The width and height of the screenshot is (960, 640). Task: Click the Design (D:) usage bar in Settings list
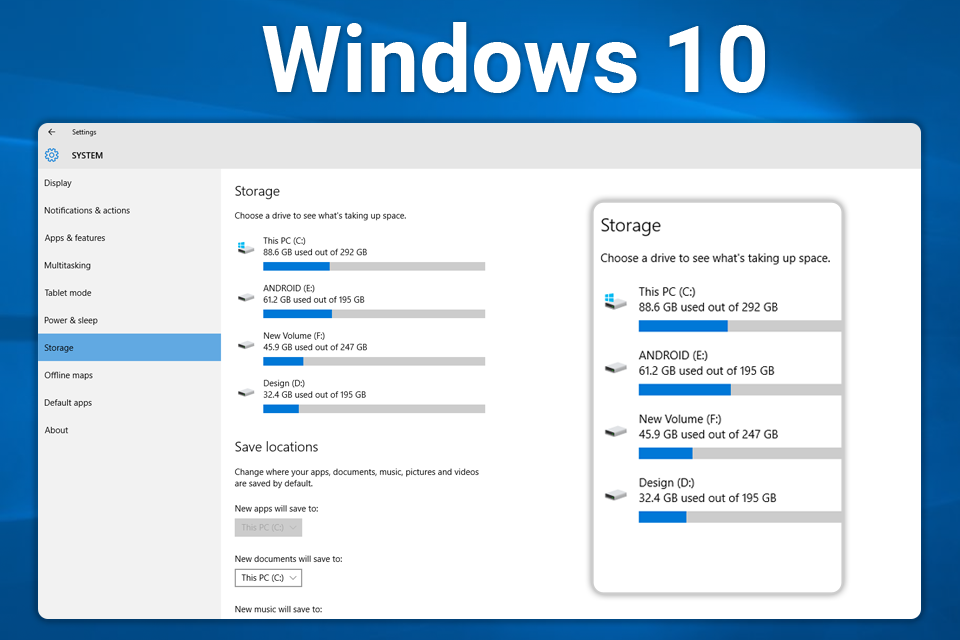pyautogui.click(x=374, y=408)
